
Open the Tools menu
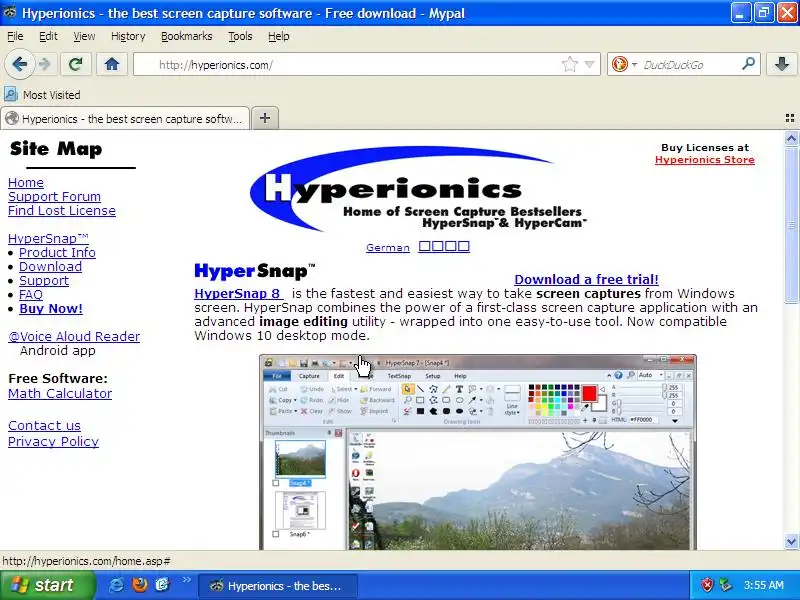[240, 36]
